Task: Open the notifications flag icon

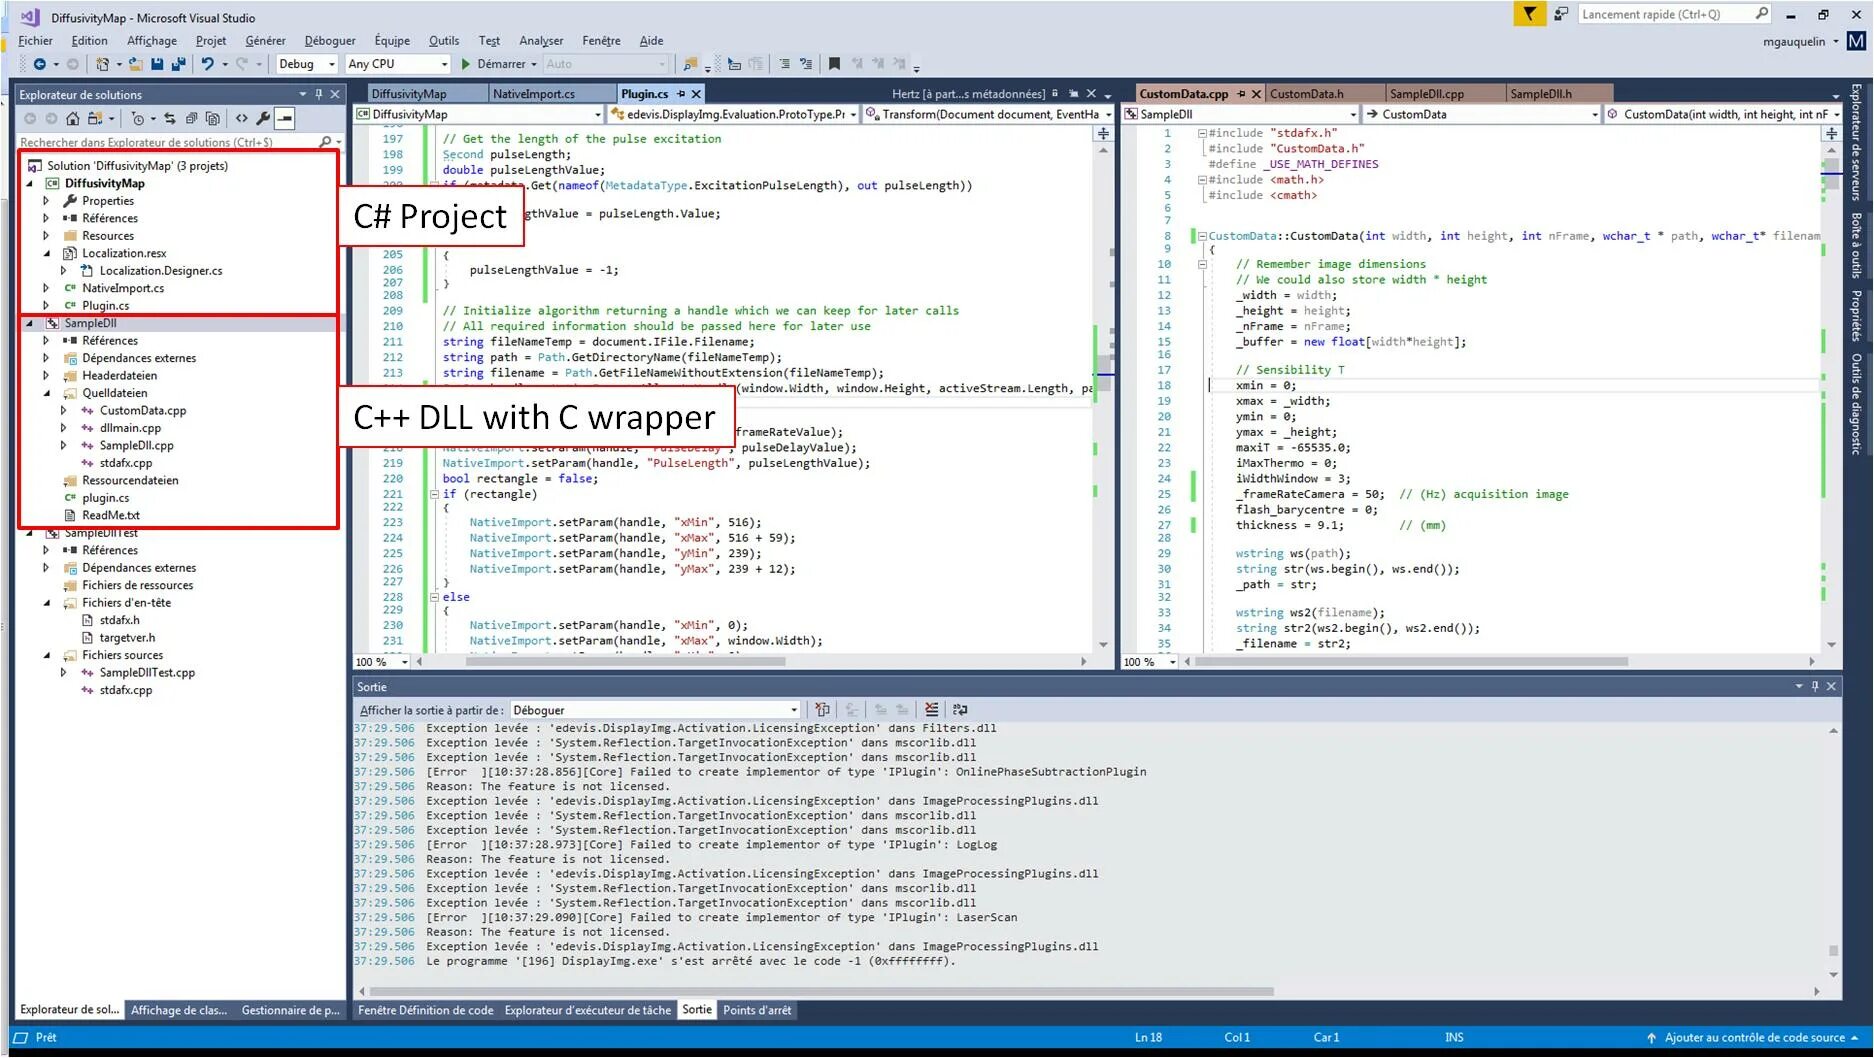Action: point(1529,14)
